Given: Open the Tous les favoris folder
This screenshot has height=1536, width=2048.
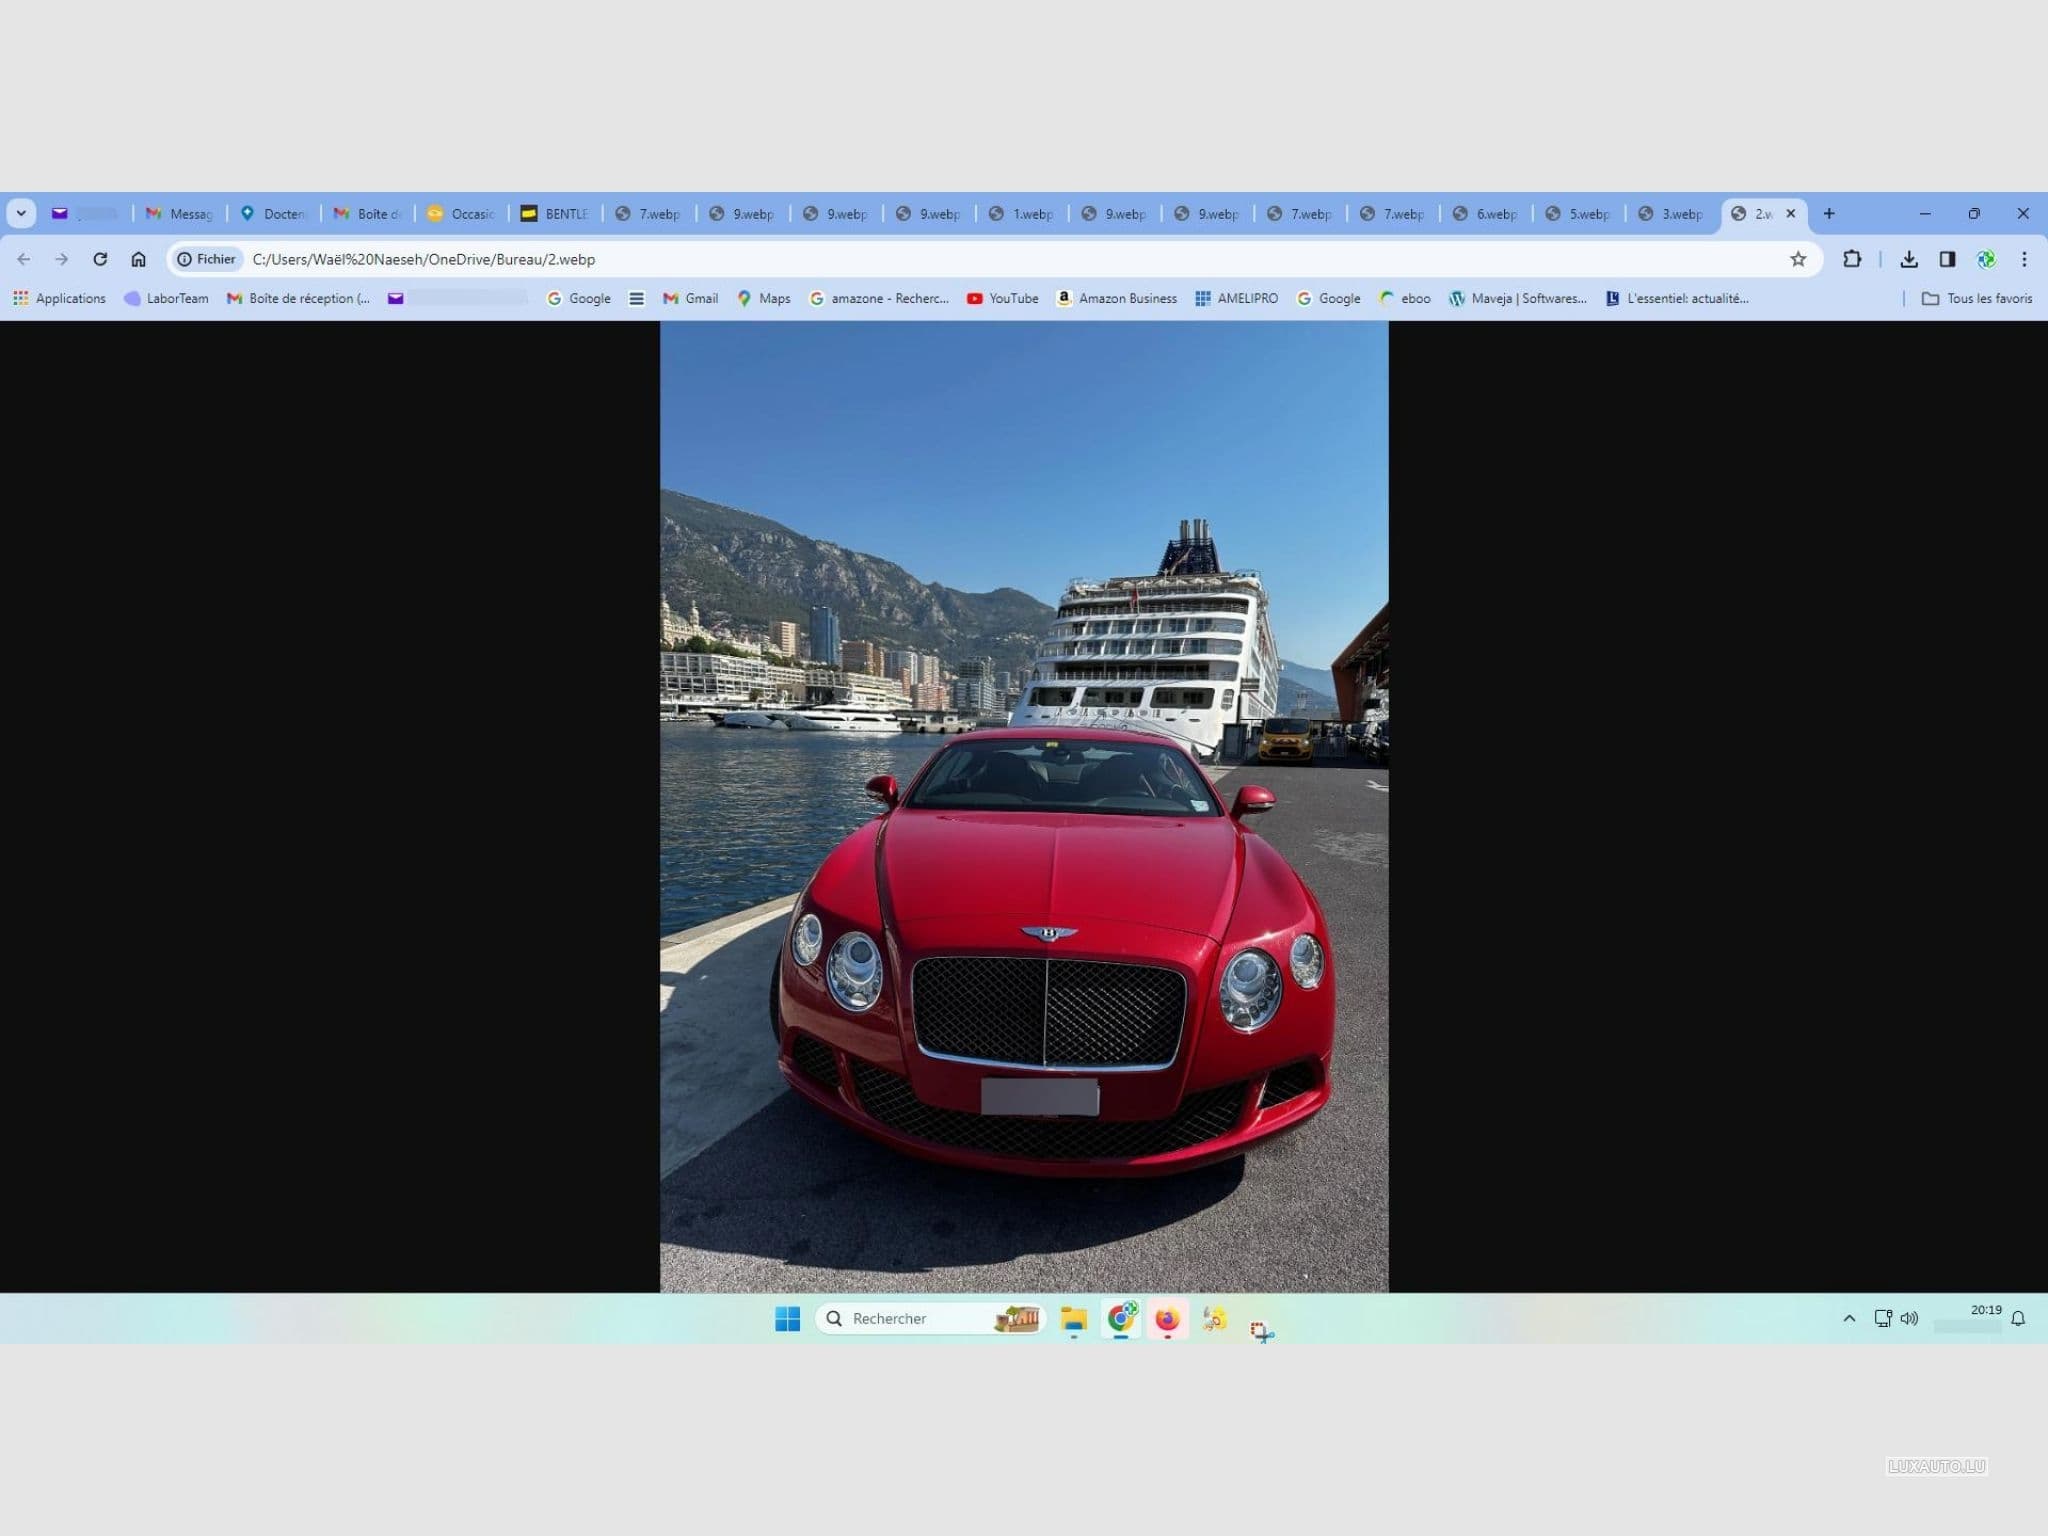Looking at the screenshot, I should coord(1977,298).
